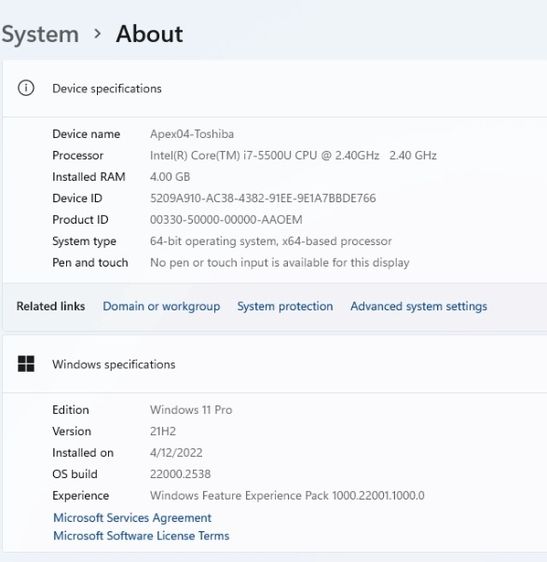Select Windows Feature Experience Pack value
Image resolution: width=547 pixels, height=562 pixels.
[287, 496]
